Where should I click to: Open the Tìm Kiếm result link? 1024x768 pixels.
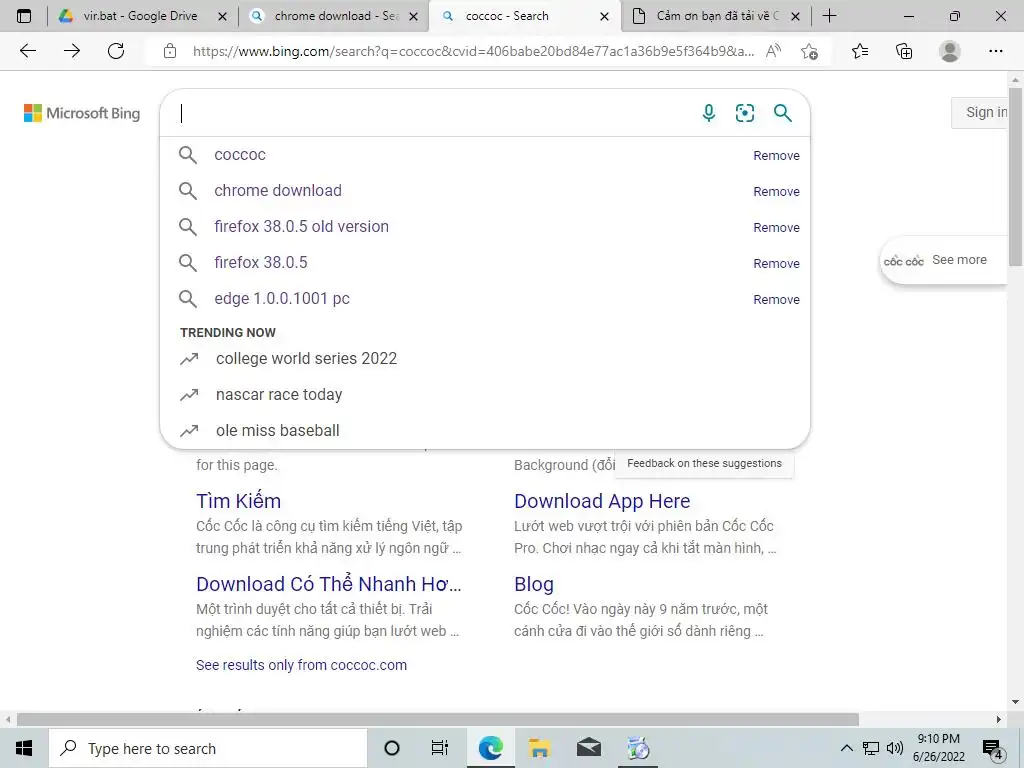pos(238,501)
